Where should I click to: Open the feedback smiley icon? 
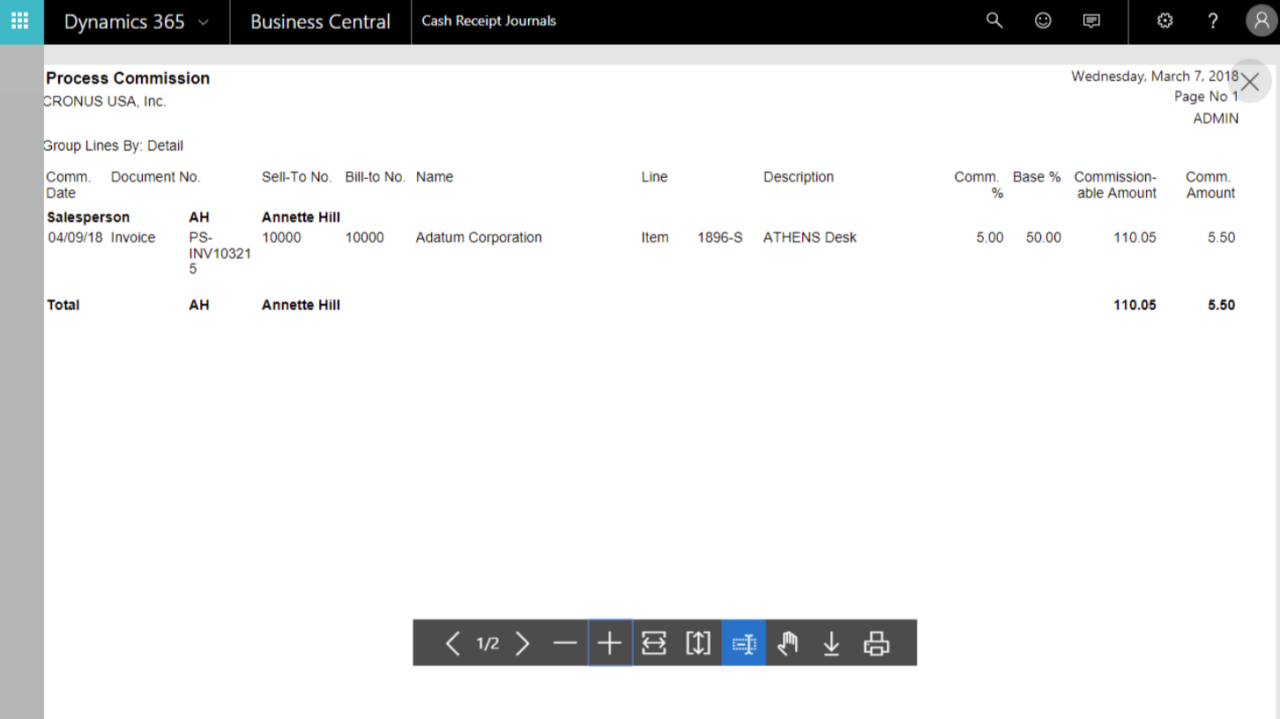tap(1043, 21)
